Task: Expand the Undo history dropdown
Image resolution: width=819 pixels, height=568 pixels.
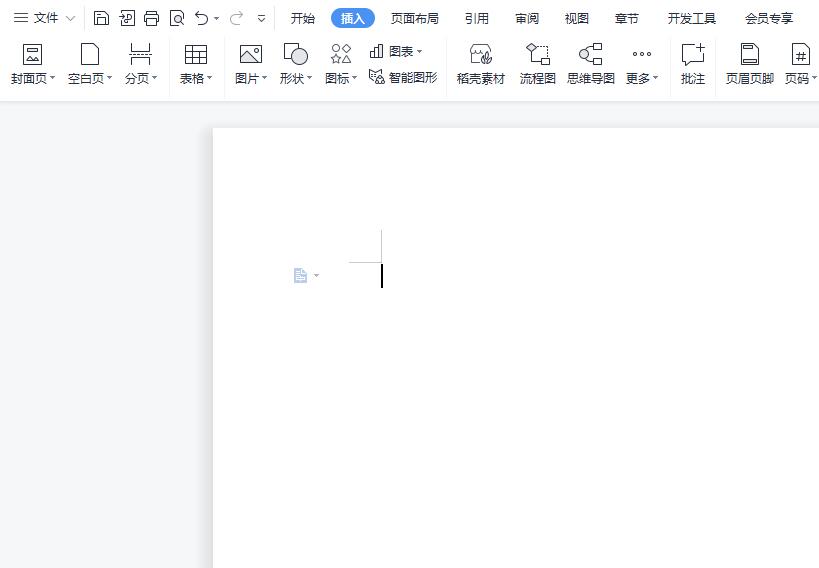Action: click(217, 19)
